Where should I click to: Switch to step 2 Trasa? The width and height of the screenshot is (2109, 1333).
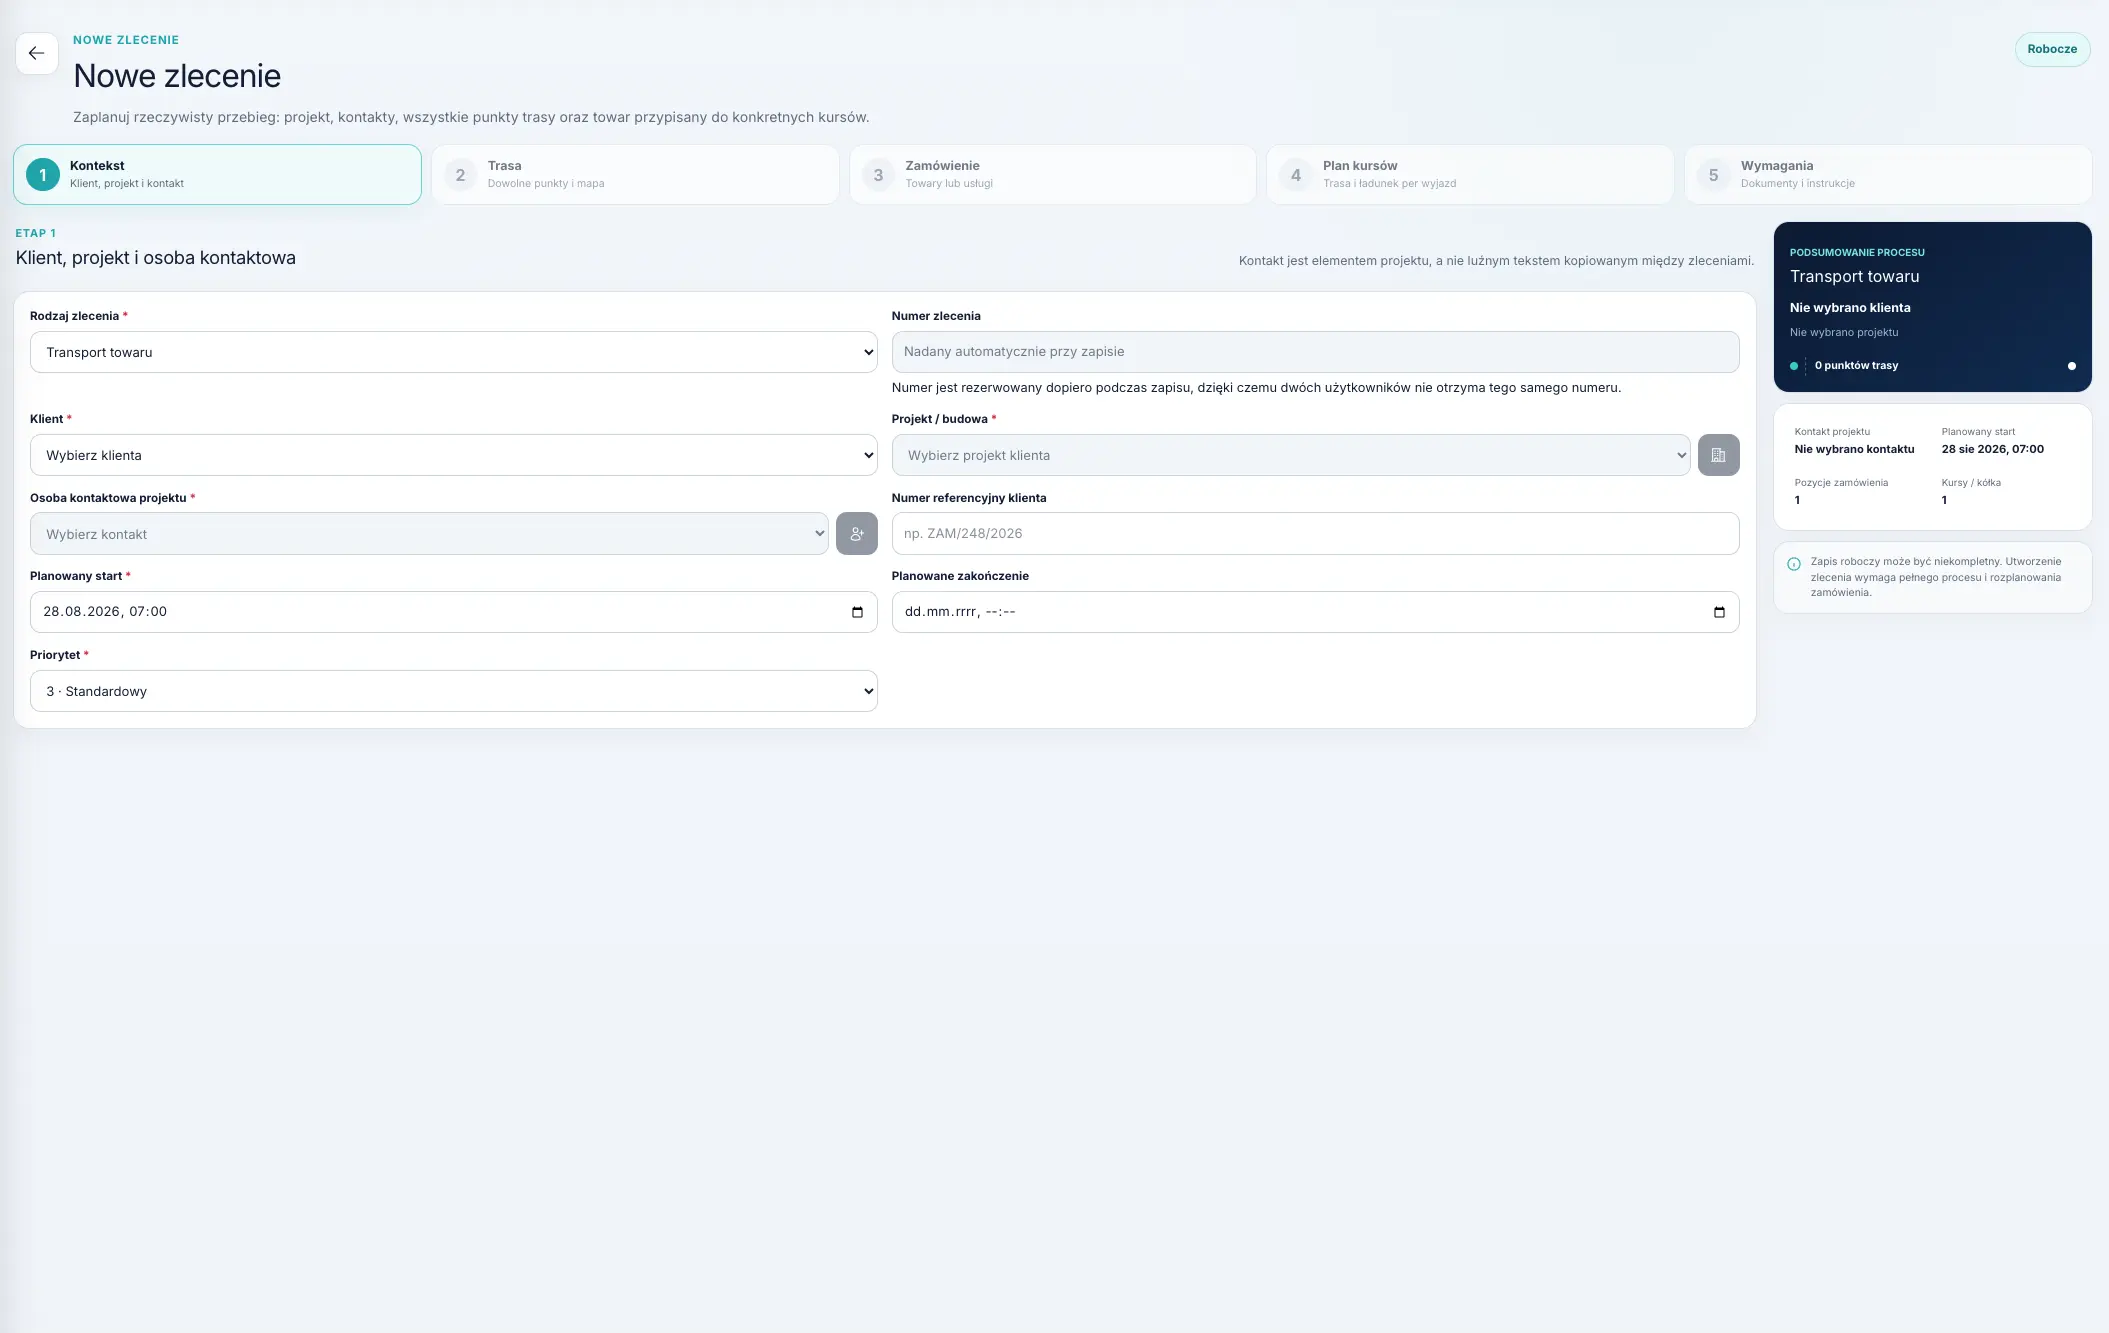635,175
